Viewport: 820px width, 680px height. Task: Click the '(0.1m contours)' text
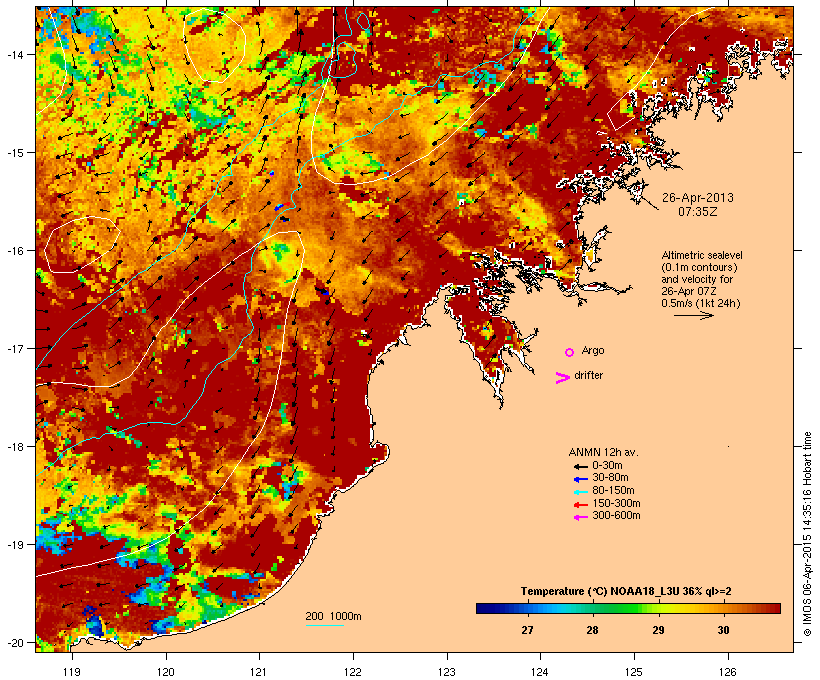tap(699, 267)
